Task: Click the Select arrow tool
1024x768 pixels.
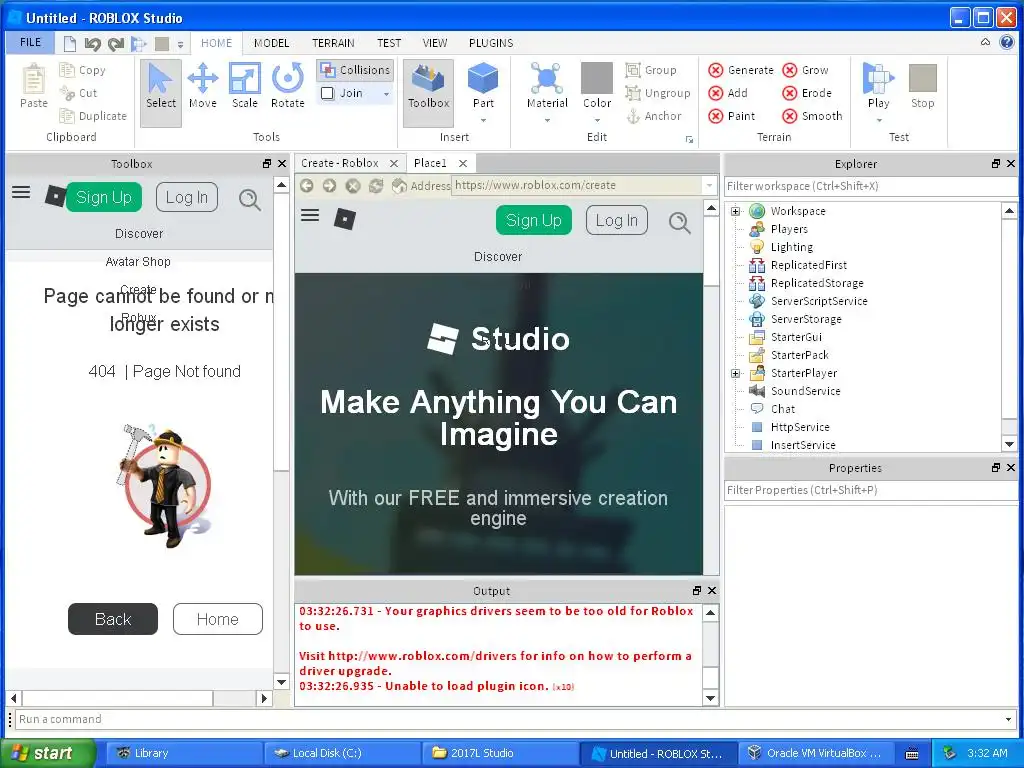Action: tap(161, 91)
